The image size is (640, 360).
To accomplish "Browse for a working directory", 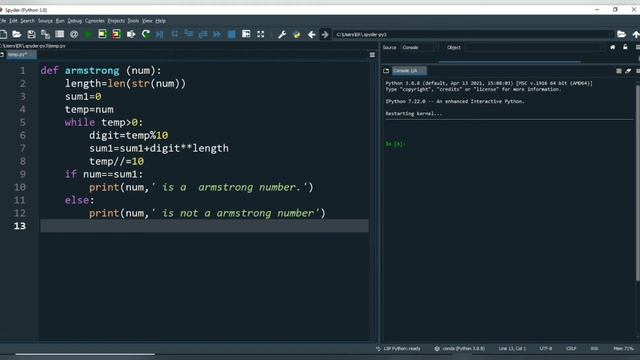I will (621, 34).
